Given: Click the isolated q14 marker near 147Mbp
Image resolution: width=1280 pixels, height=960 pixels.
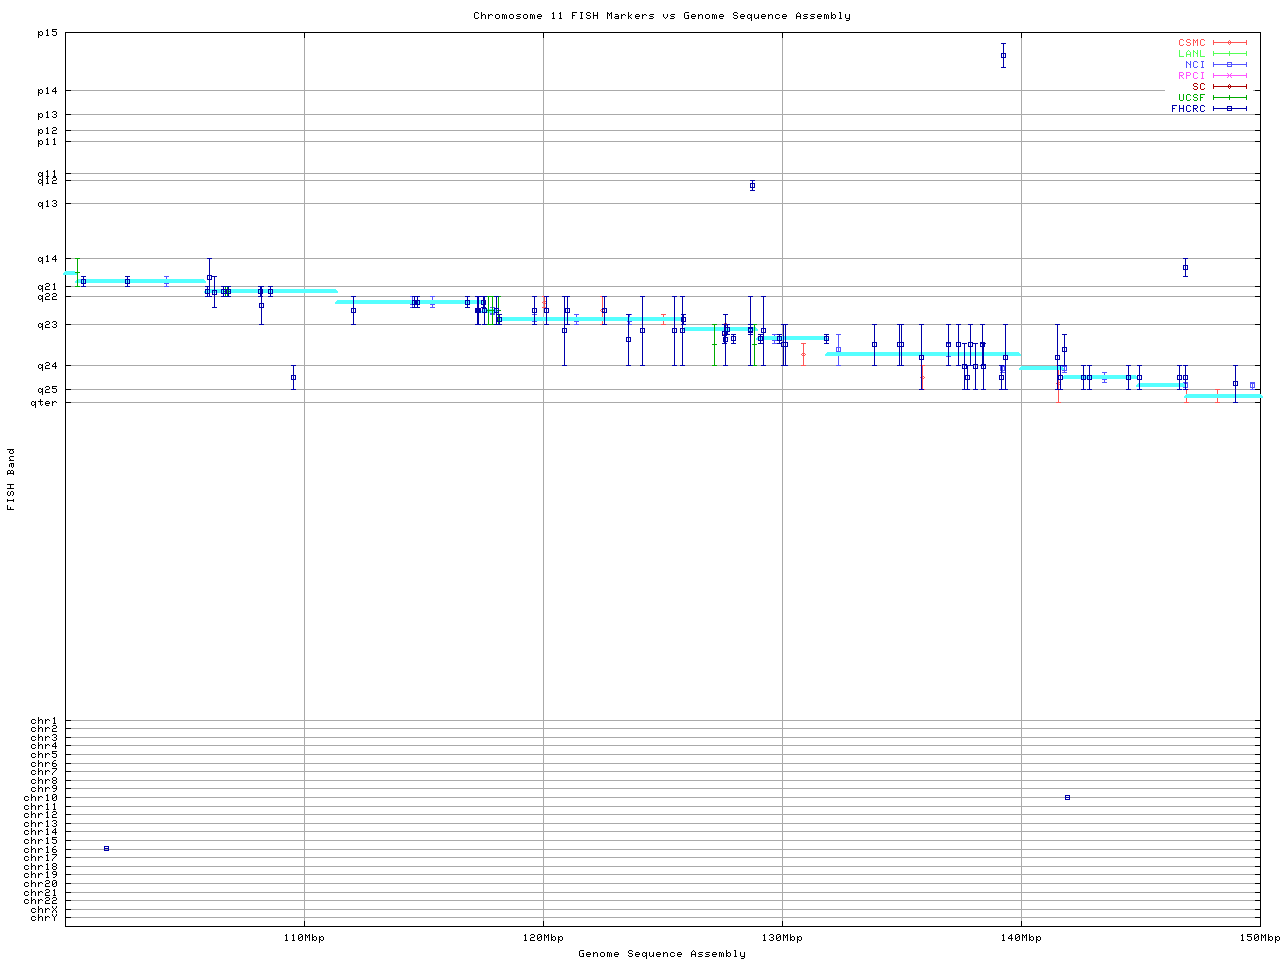Looking at the screenshot, I should tap(1185, 267).
